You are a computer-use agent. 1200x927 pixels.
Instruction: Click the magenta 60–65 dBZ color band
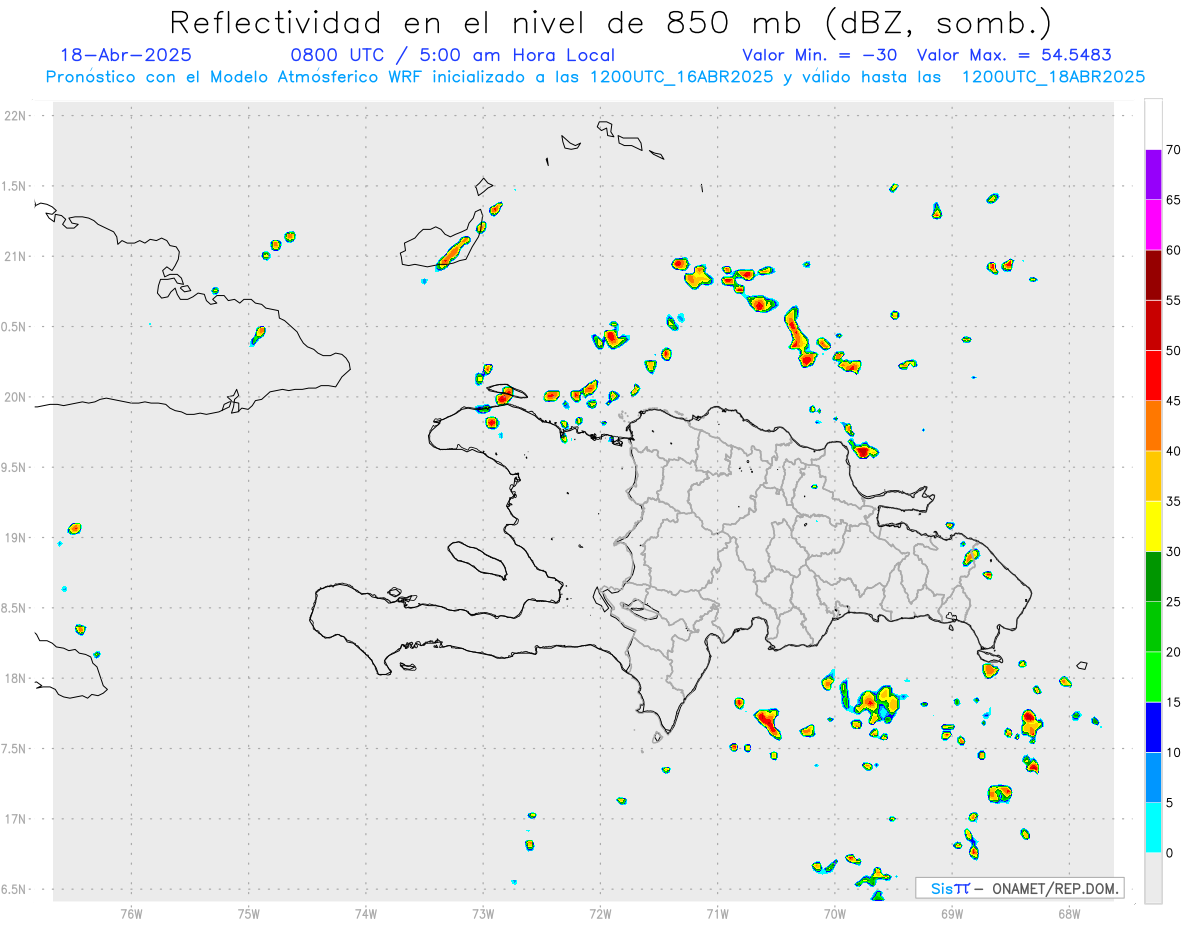(x=1153, y=225)
